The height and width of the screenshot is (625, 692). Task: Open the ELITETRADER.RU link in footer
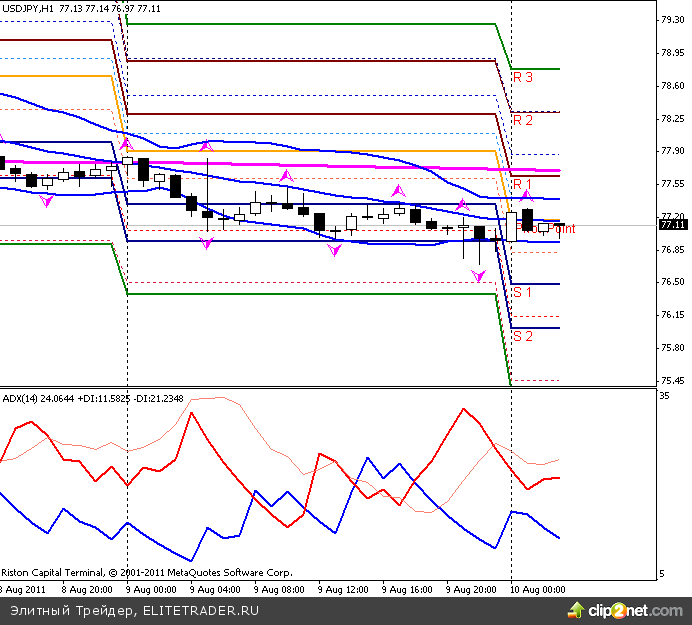tap(201, 610)
